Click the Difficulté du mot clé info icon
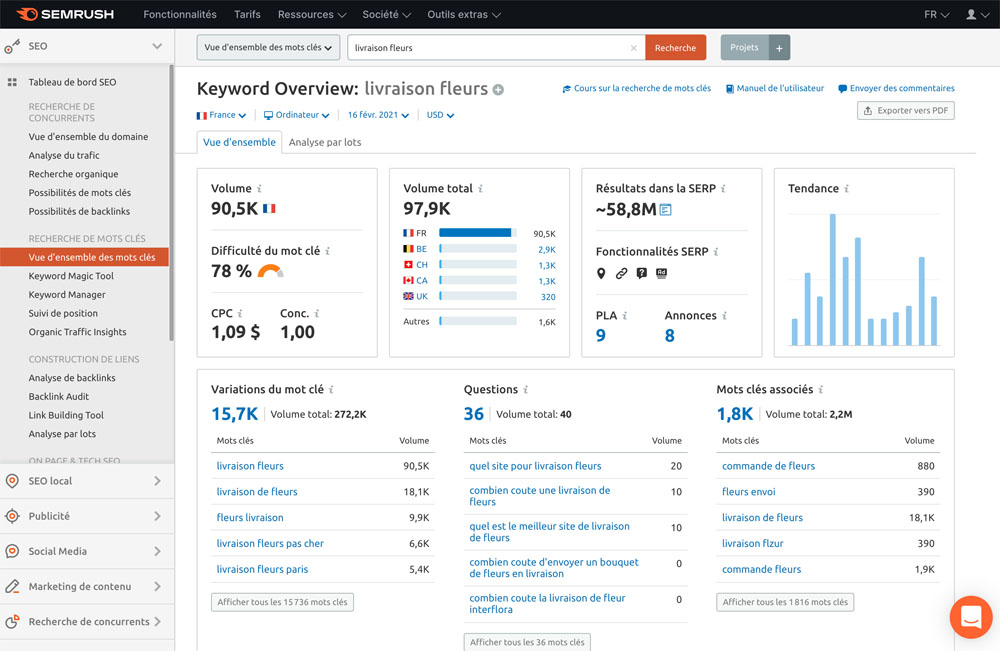This screenshot has width=1000, height=651. pos(327,251)
